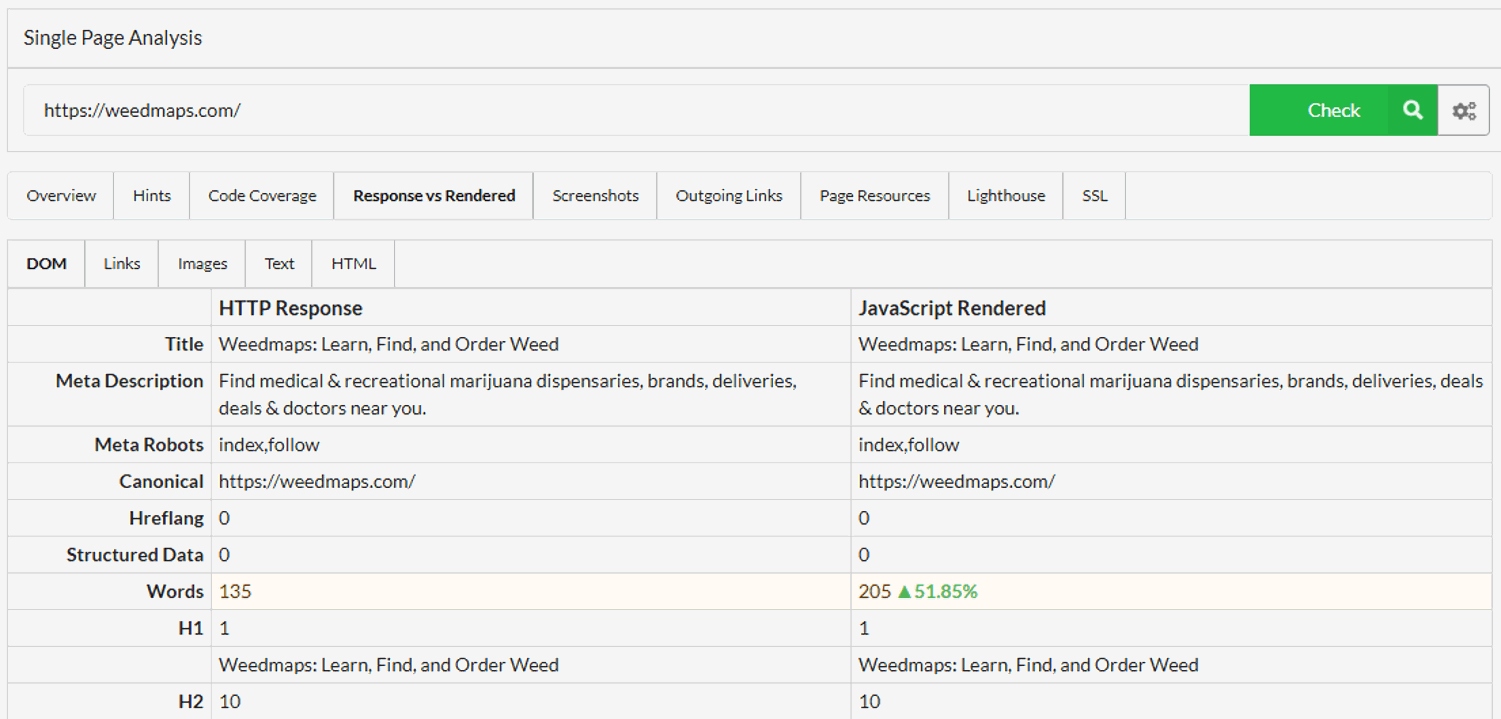Open the settings gears icon
Viewport: 1501px width, 719px height.
pos(1463,110)
